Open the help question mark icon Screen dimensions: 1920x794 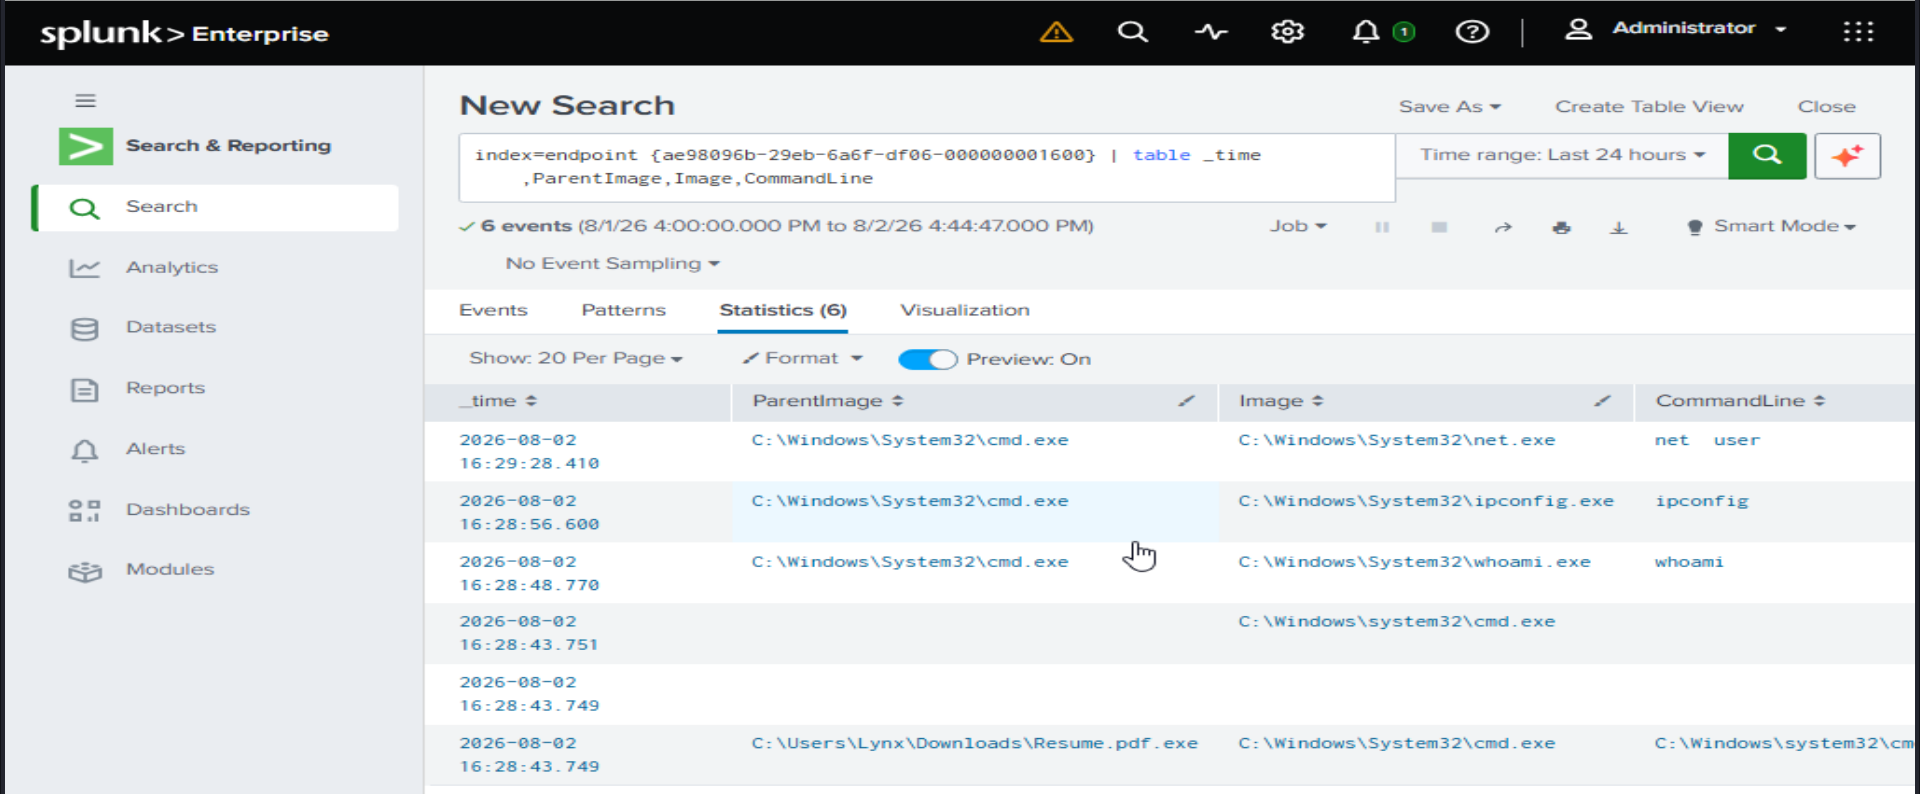[1472, 32]
